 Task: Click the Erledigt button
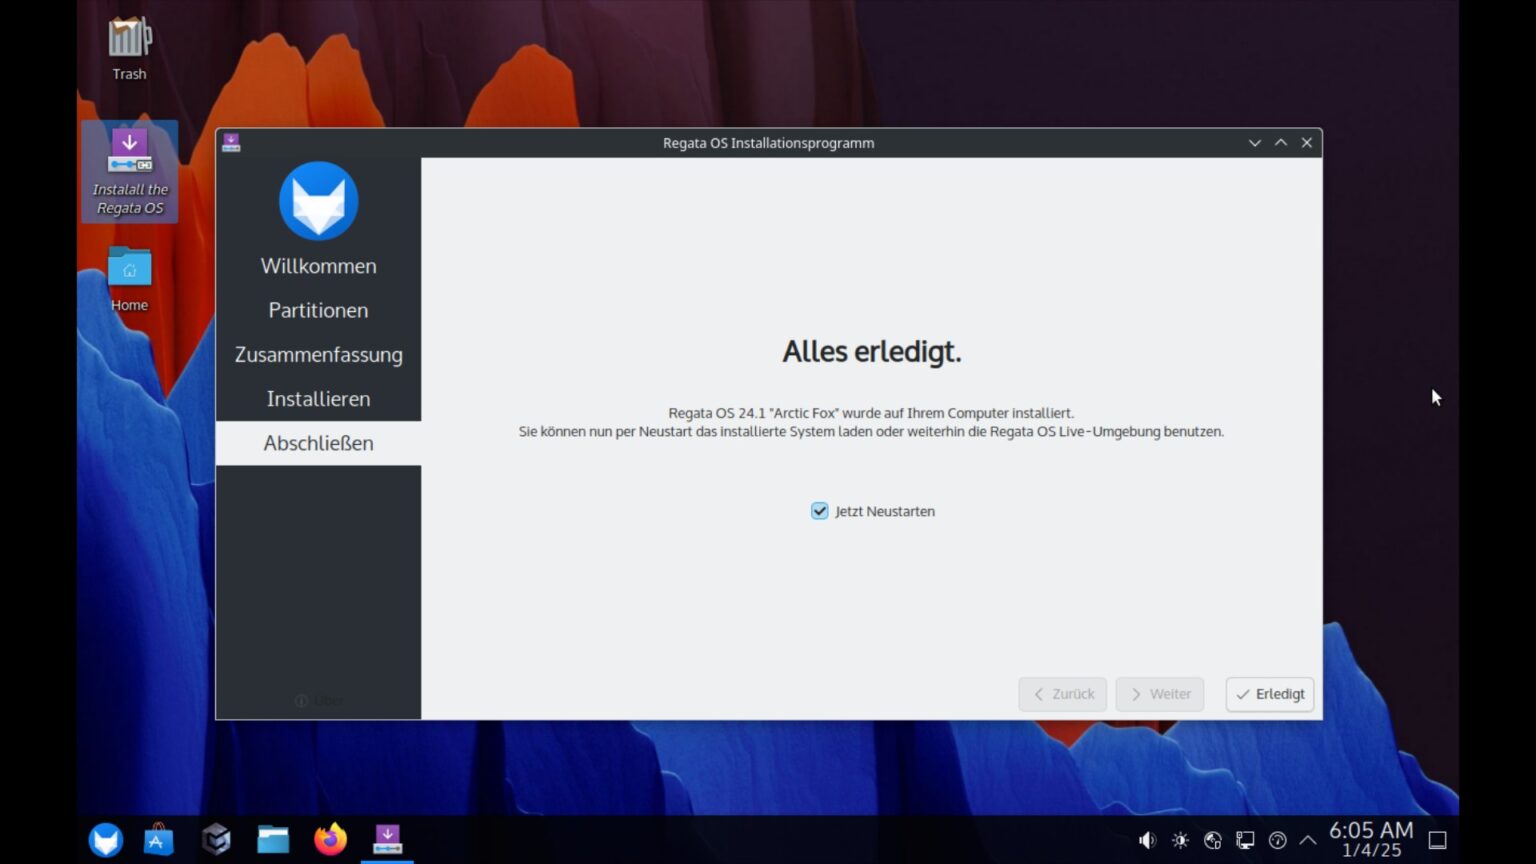click(1270, 694)
